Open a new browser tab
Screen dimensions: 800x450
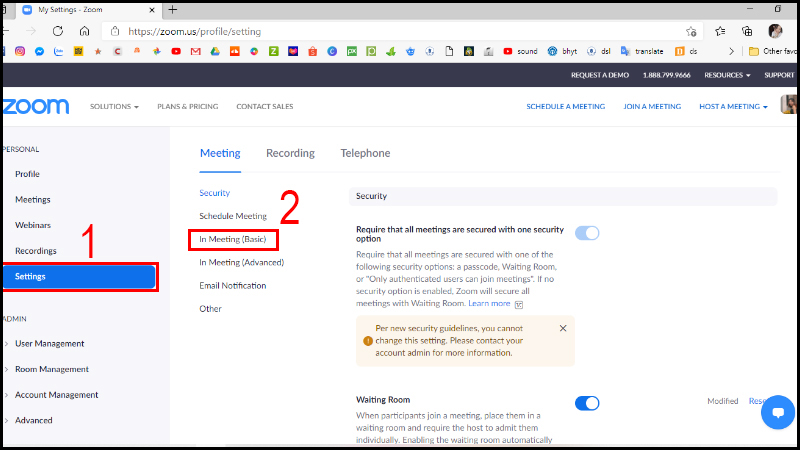pos(172,9)
